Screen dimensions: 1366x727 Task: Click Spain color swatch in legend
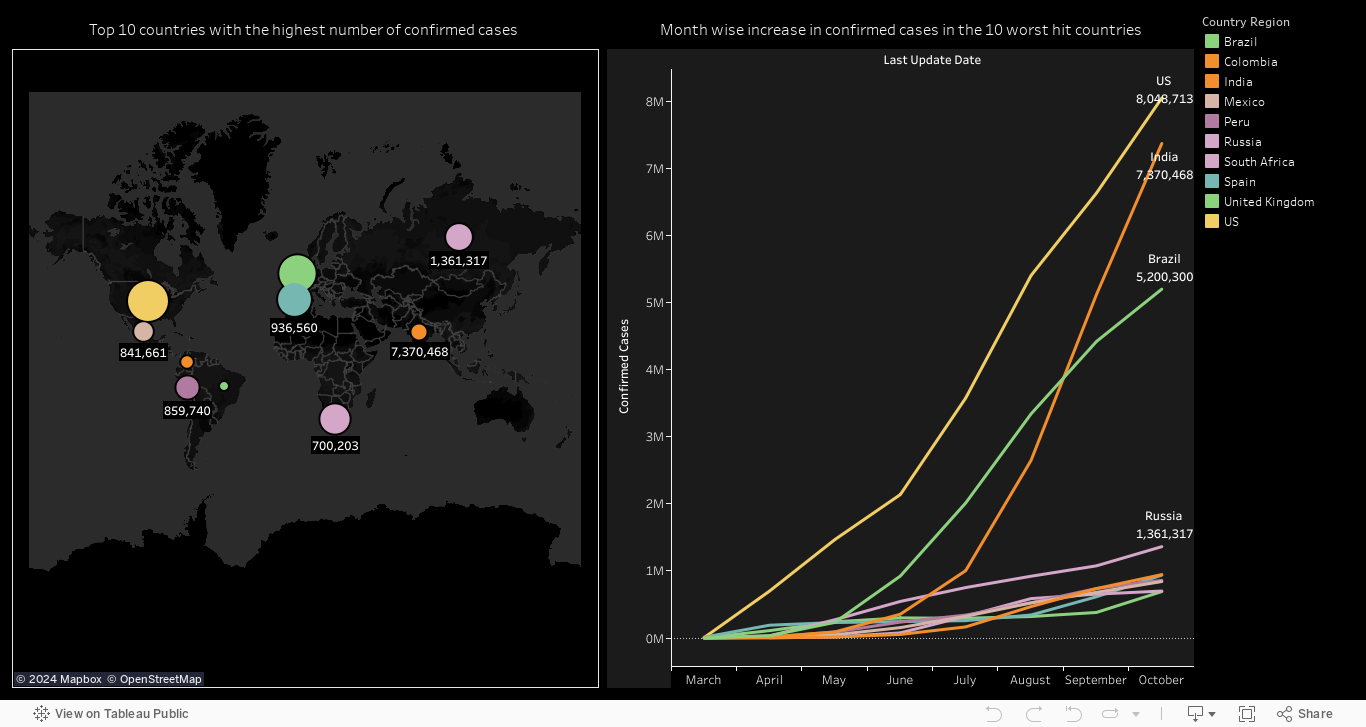(x=1212, y=182)
